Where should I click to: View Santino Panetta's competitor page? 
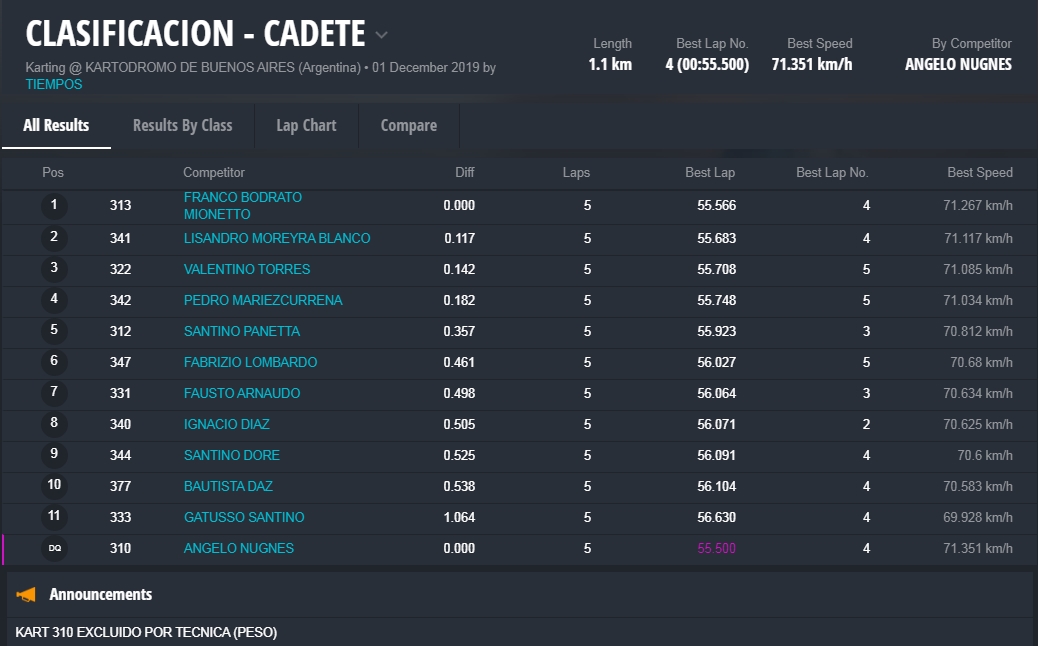click(x=242, y=331)
